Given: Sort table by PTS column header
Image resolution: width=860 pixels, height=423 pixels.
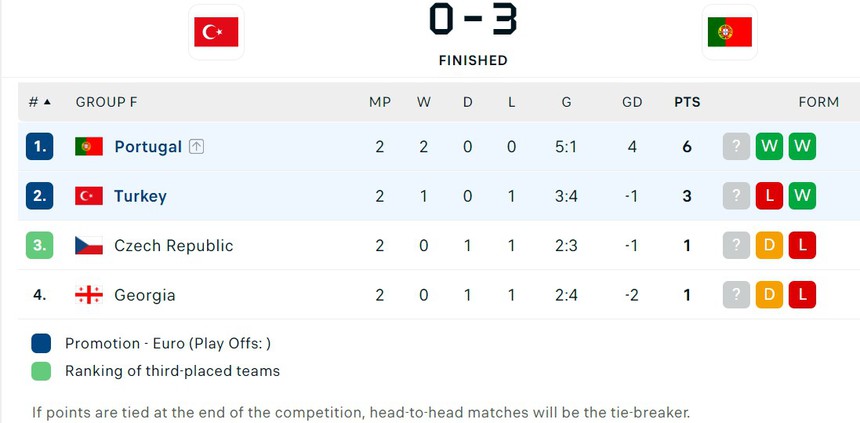Looking at the screenshot, I should (x=687, y=102).
